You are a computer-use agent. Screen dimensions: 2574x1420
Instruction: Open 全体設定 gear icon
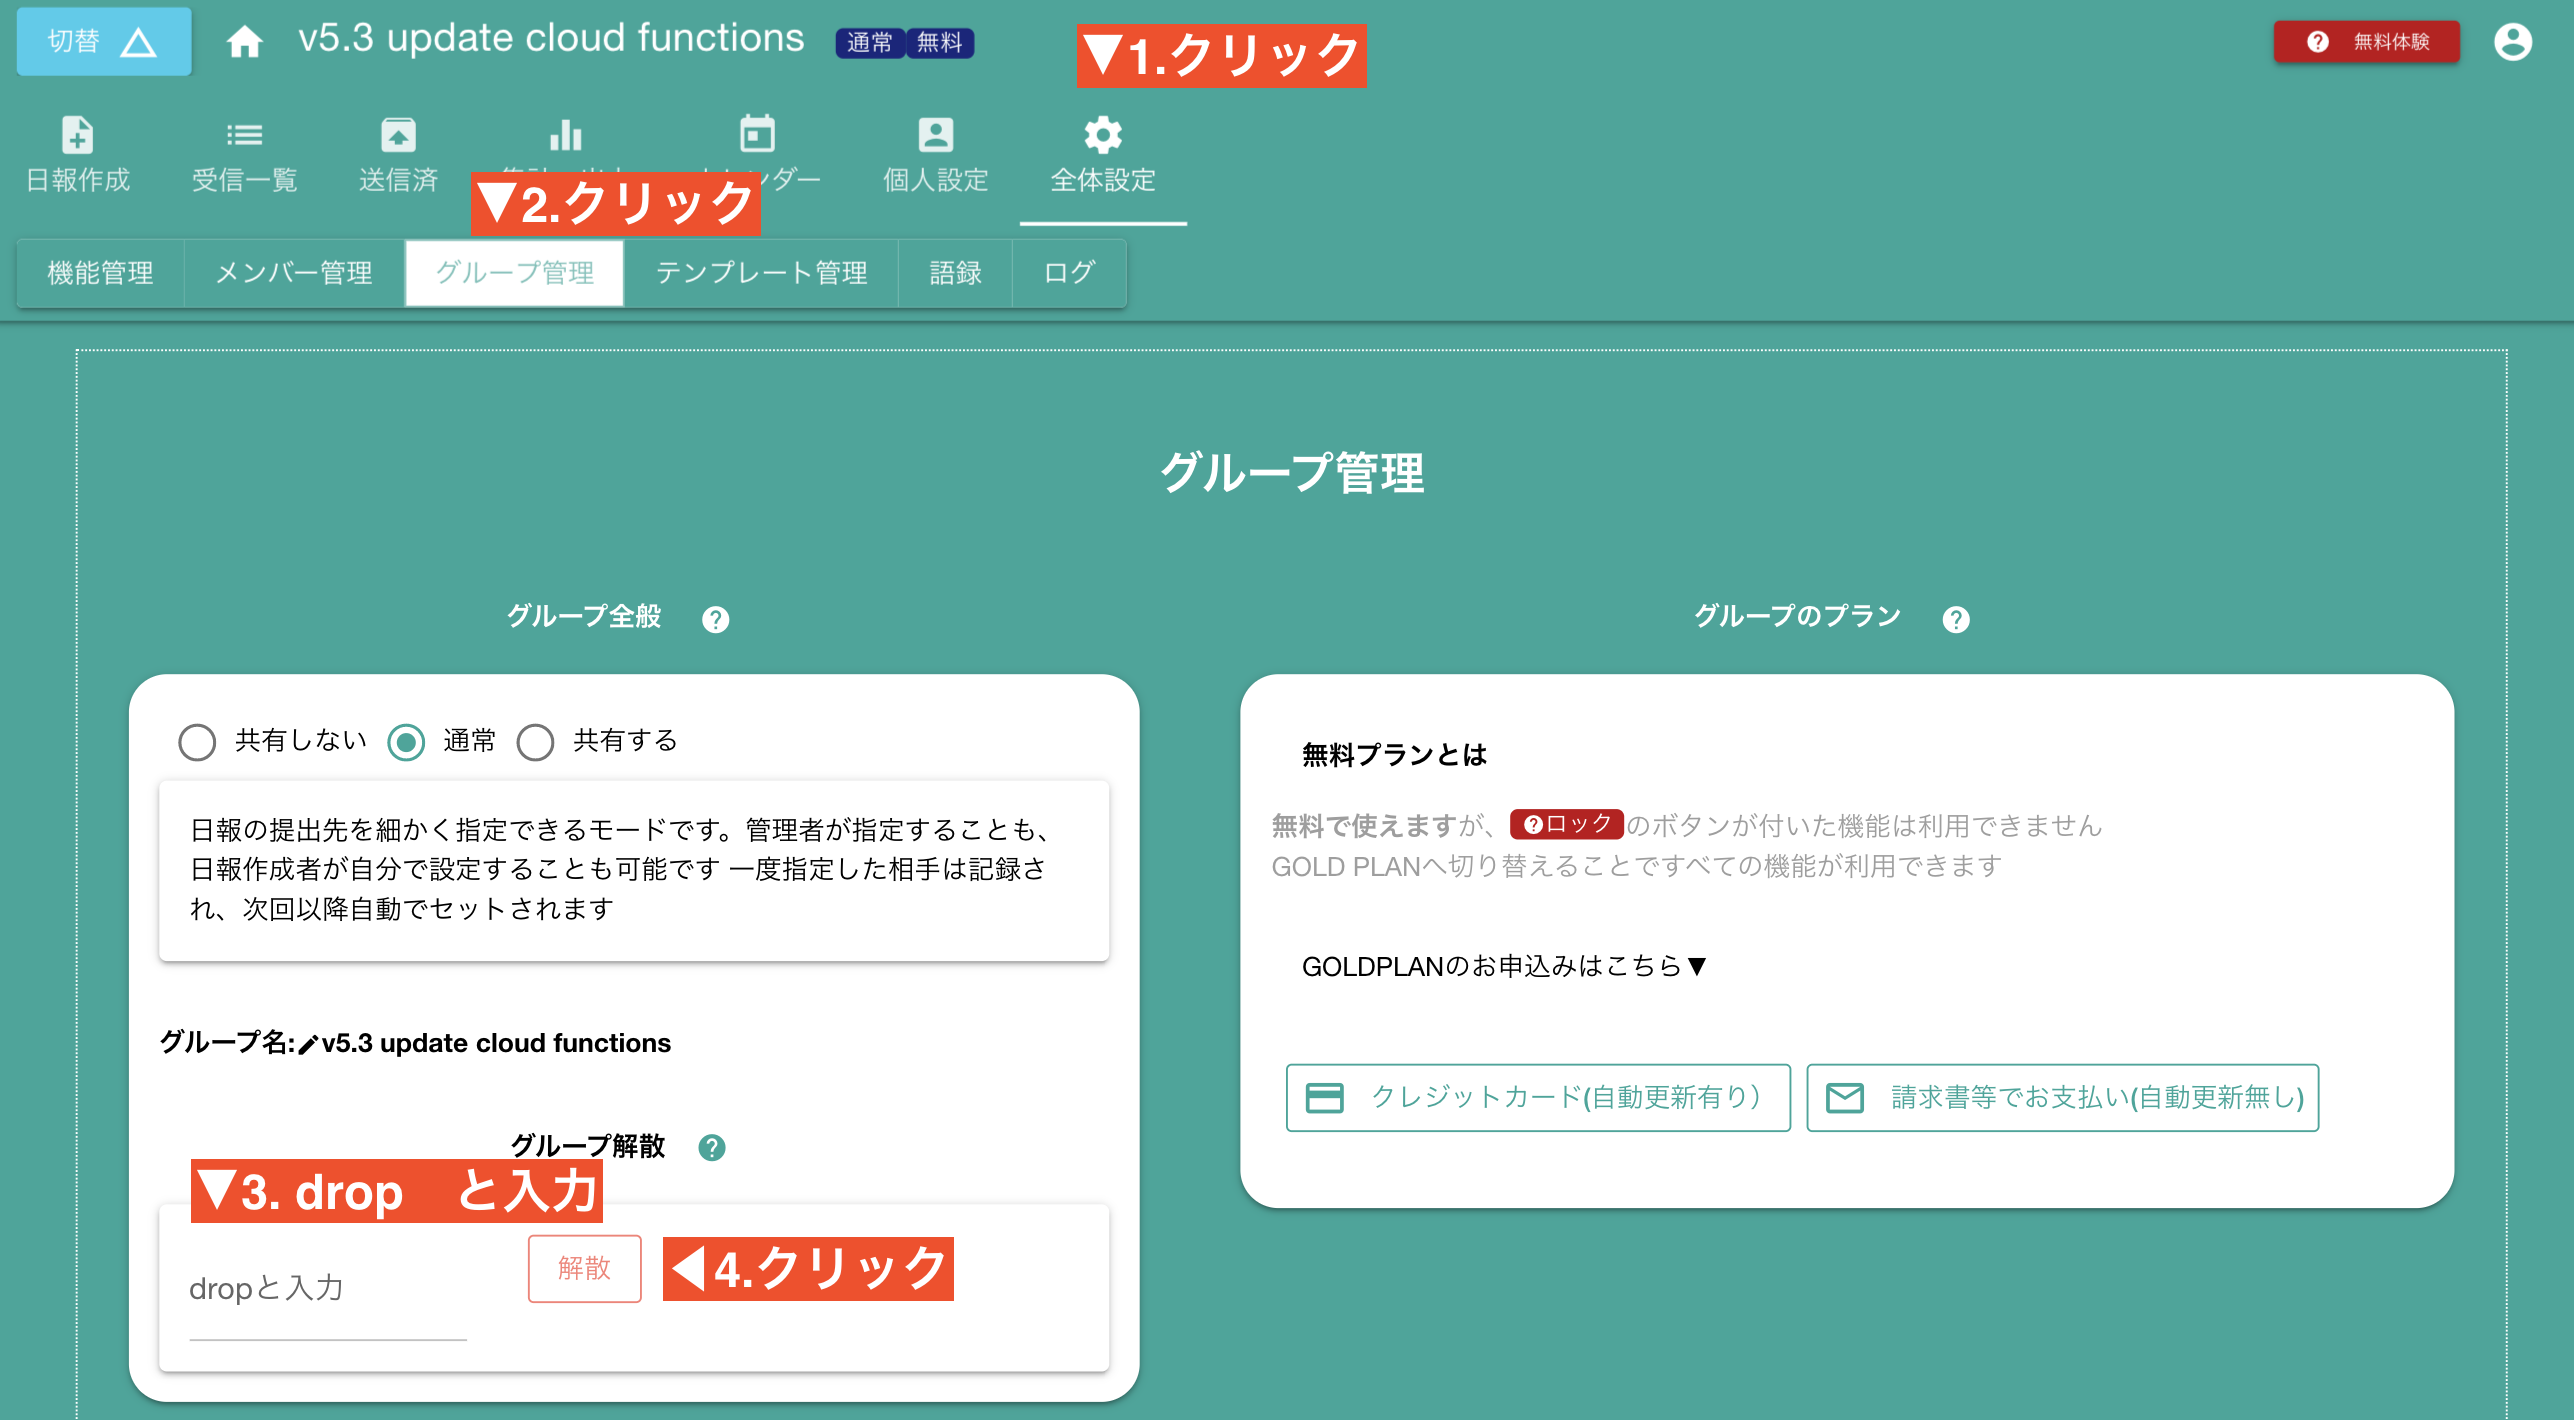click(x=1103, y=135)
